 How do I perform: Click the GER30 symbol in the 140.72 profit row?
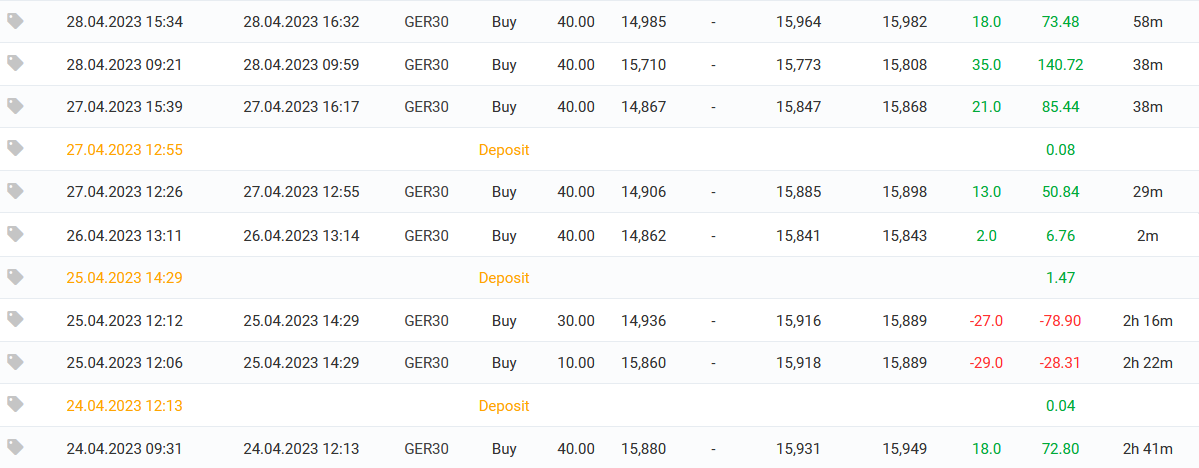tap(426, 65)
